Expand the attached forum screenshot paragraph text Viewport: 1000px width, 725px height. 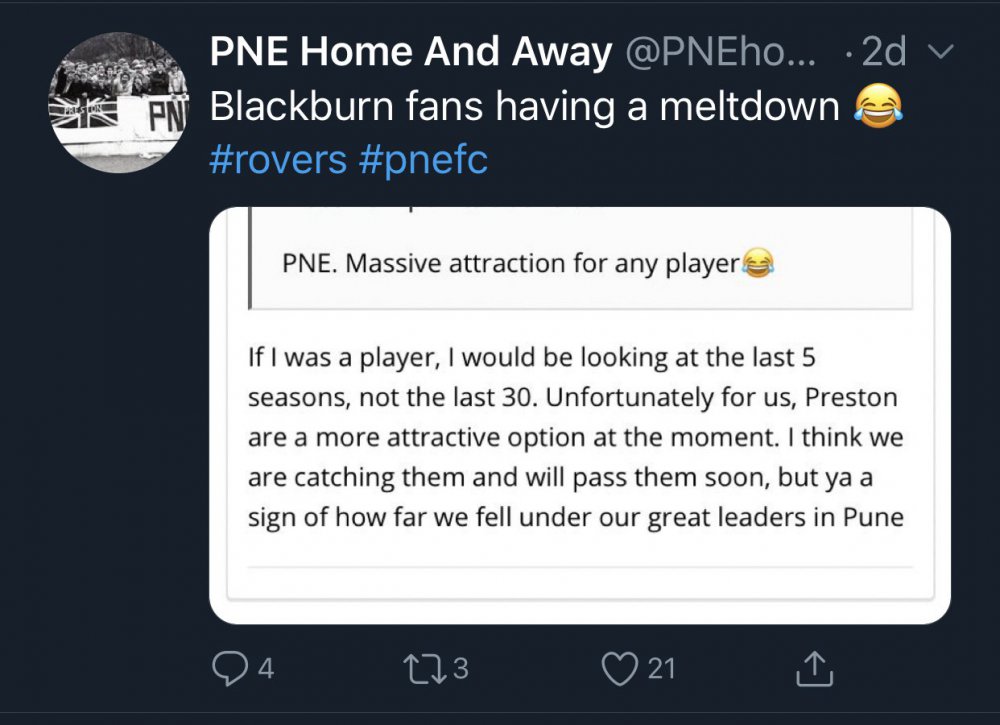575,438
